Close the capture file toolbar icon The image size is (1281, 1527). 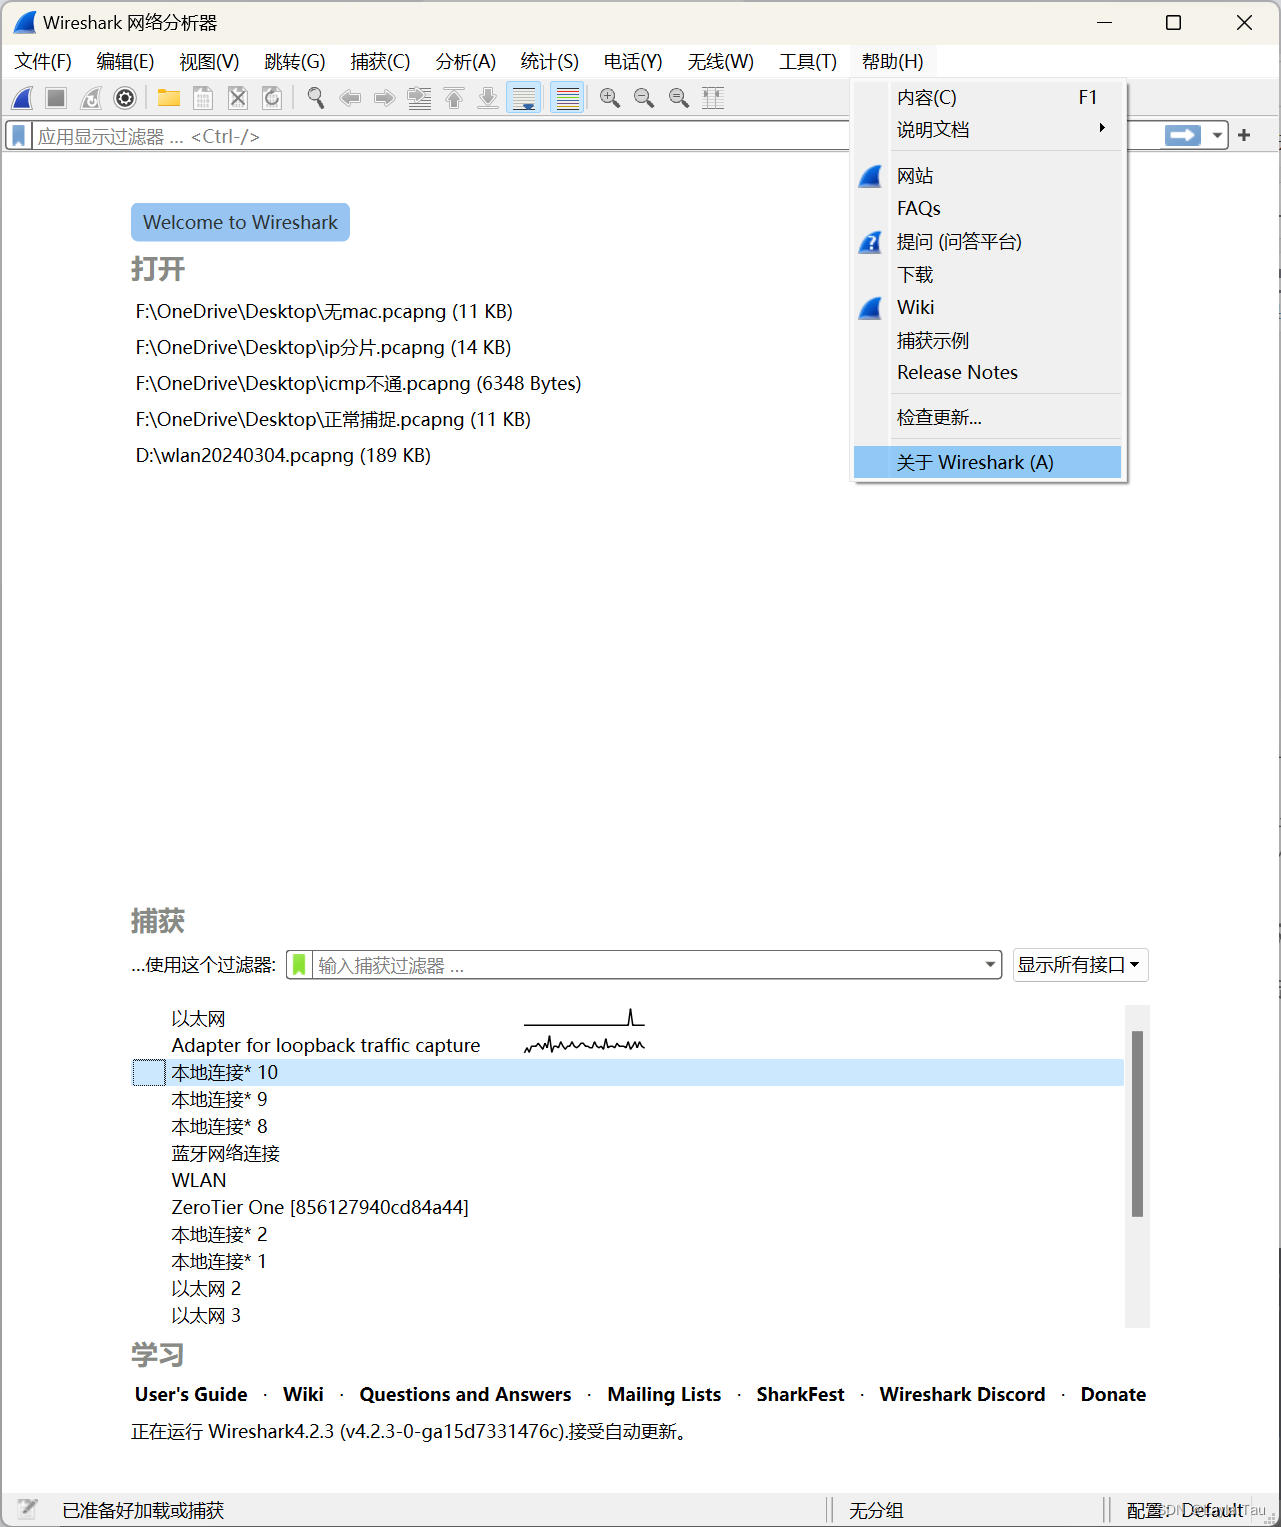[x=237, y=98]
